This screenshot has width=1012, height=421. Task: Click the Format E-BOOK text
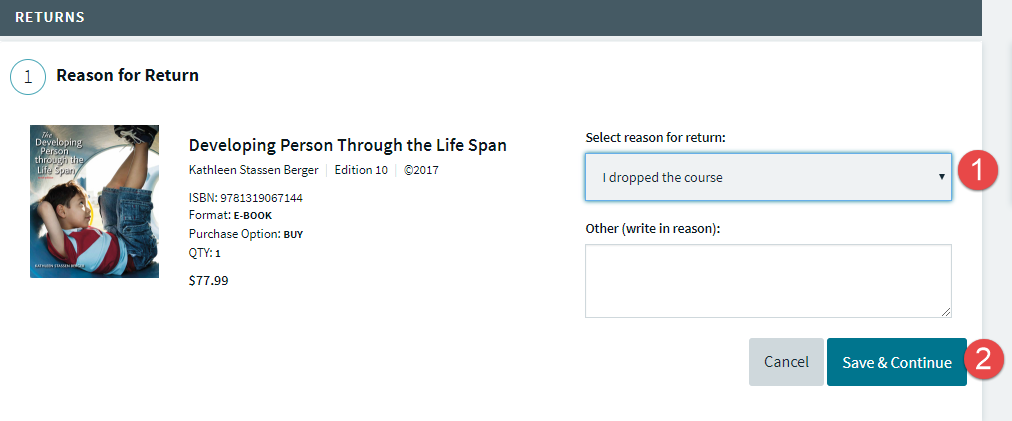[230, 215]
